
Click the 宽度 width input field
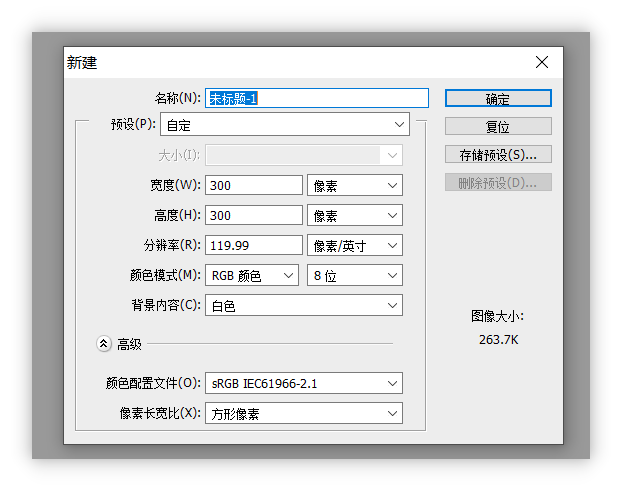[254, 185]
